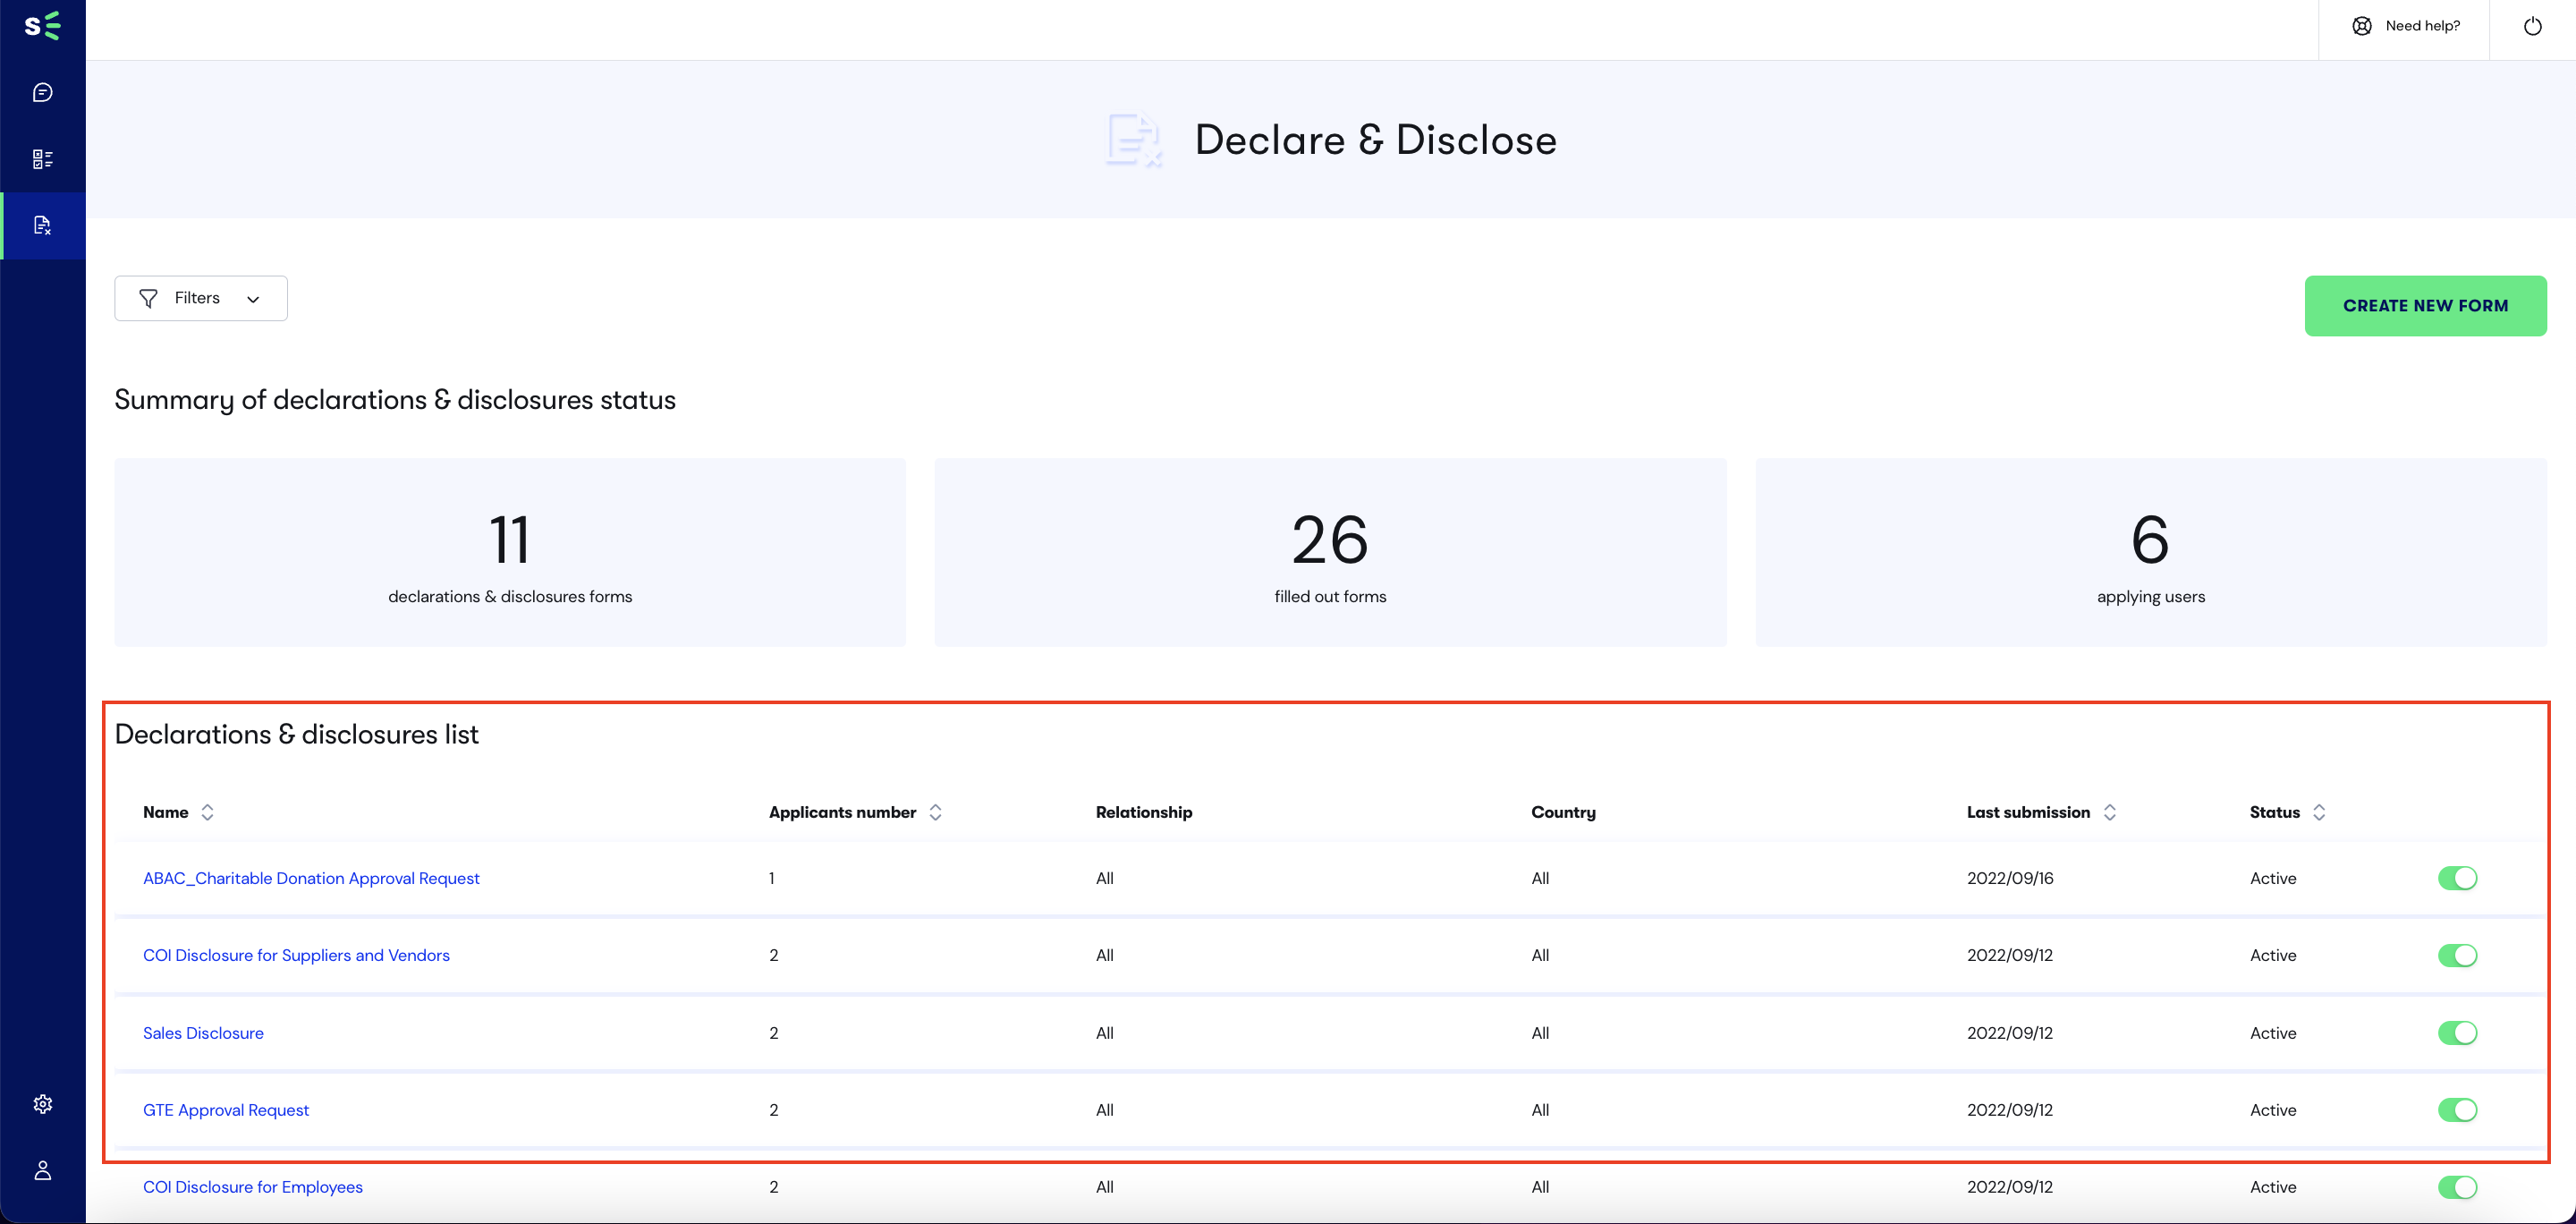Open the GTE Approval Request form link

tap(226, 1109)
